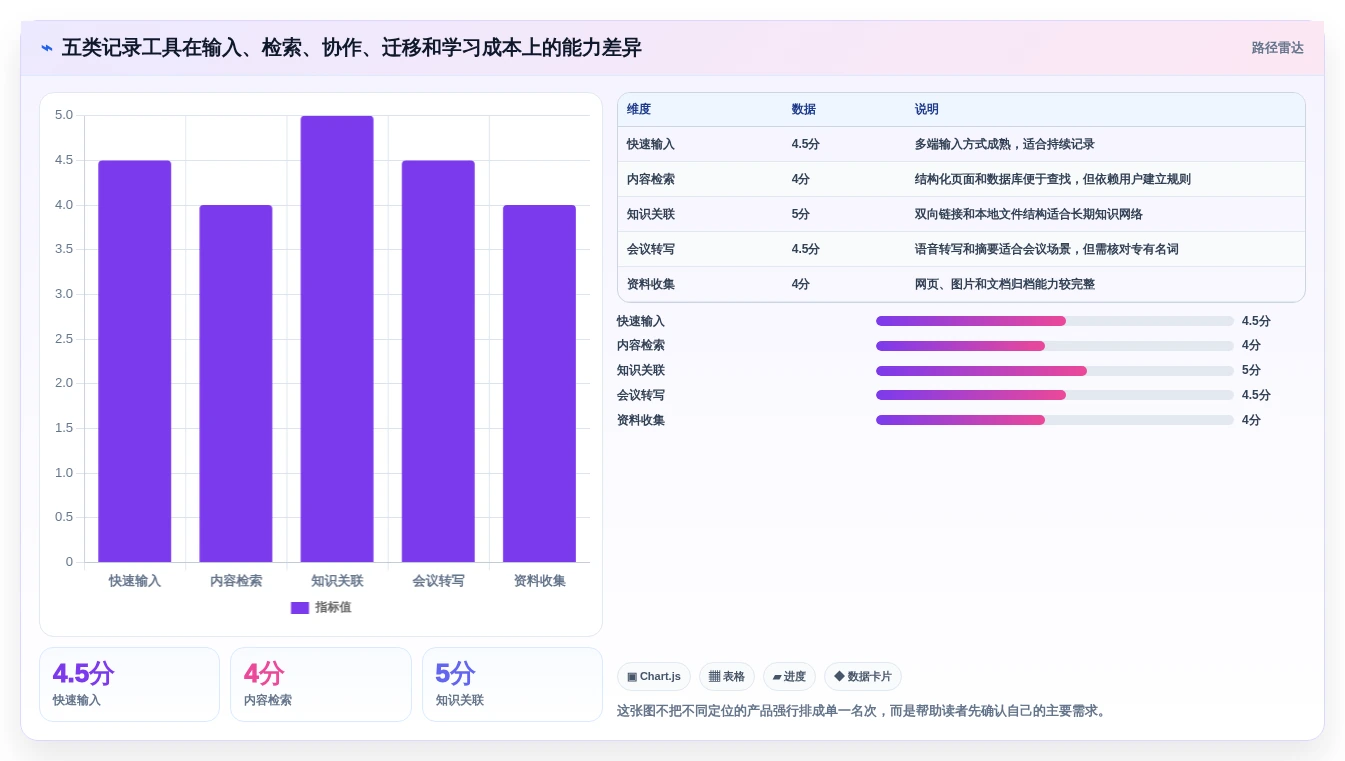The width and height of the screenshot is (1345, 761).
Task: Click the 快速输入 progress bar
Action: tap(1054, 321)
